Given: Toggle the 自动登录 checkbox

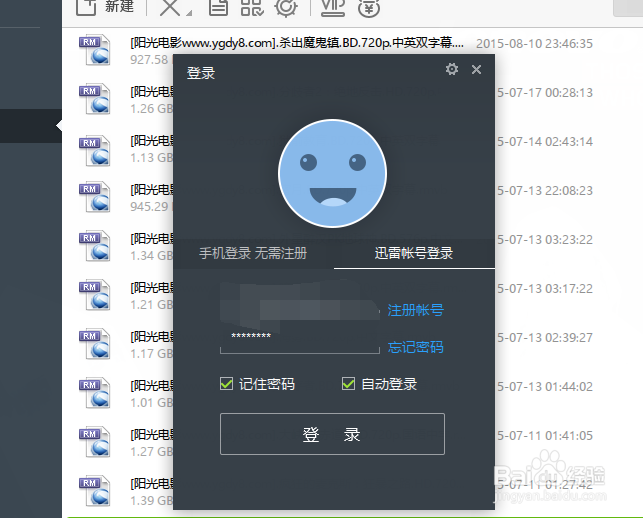Looking at the screenshot, I should click(x=348, y=384).
